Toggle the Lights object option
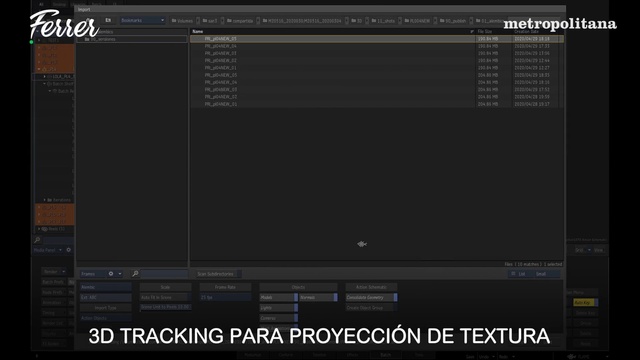 click(x=279, y=308)
